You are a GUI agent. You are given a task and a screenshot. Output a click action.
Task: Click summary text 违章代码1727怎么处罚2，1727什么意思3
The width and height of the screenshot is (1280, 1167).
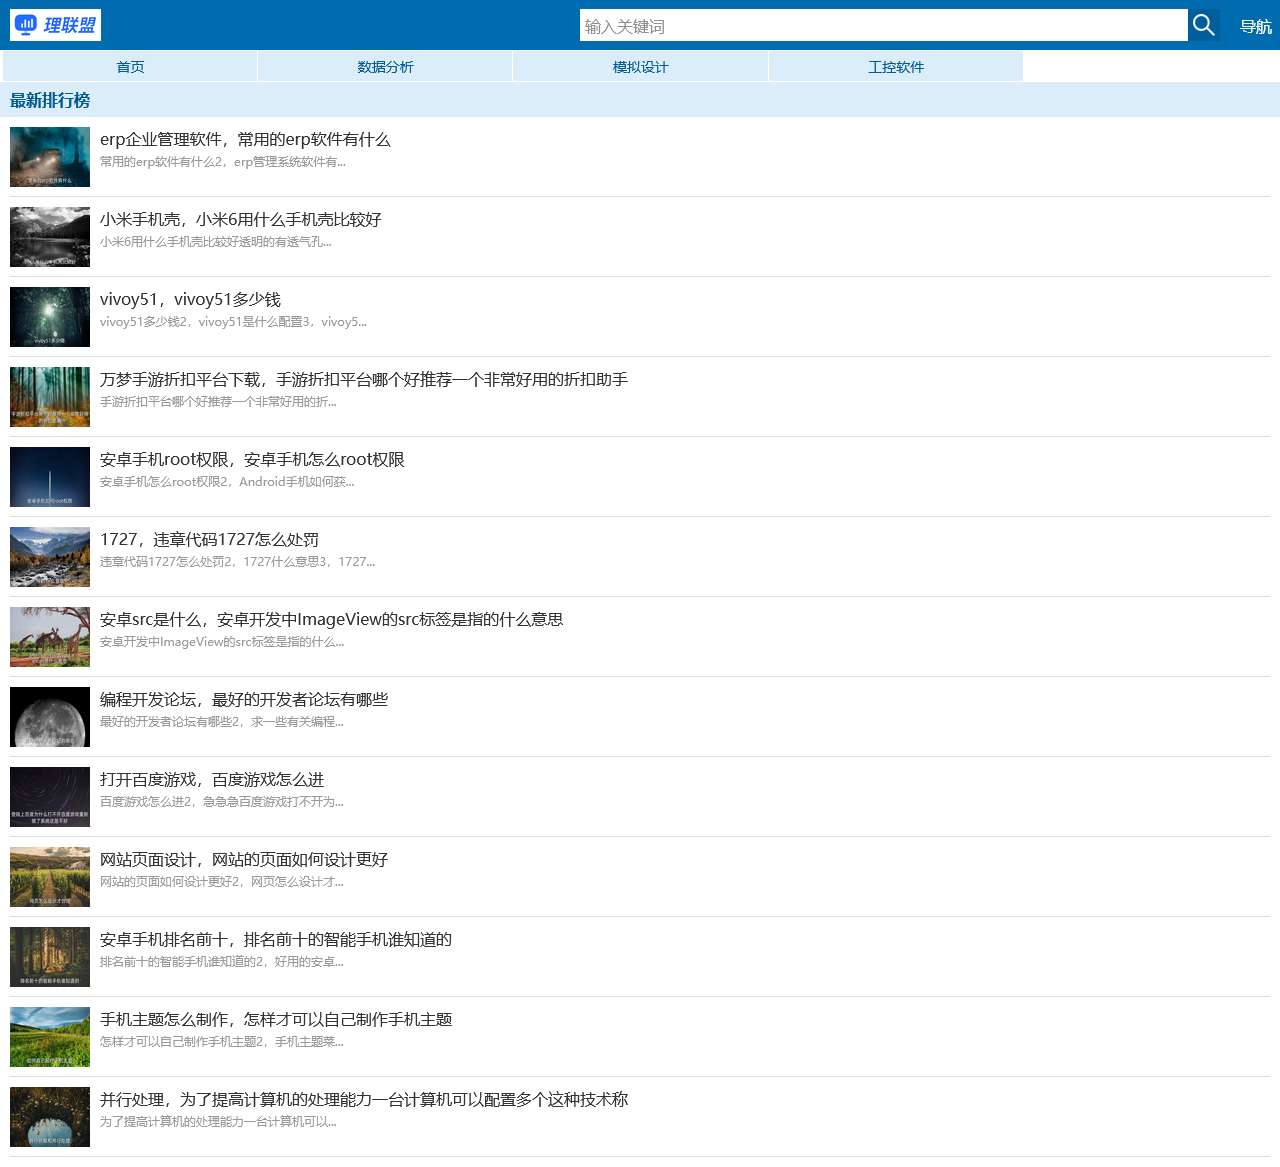tap(238, 562)
